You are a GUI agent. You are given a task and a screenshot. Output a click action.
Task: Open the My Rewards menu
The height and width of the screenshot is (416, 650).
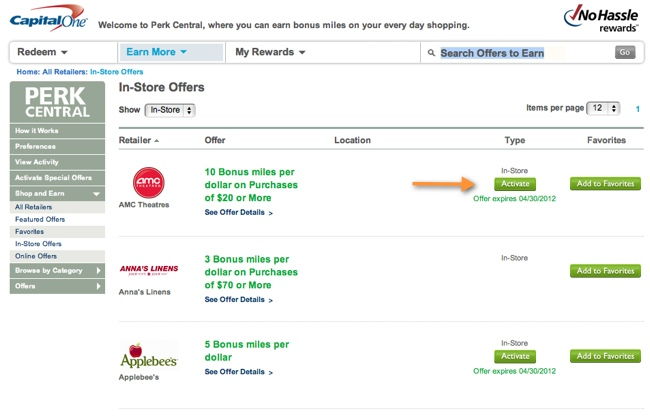click(270, 52)
